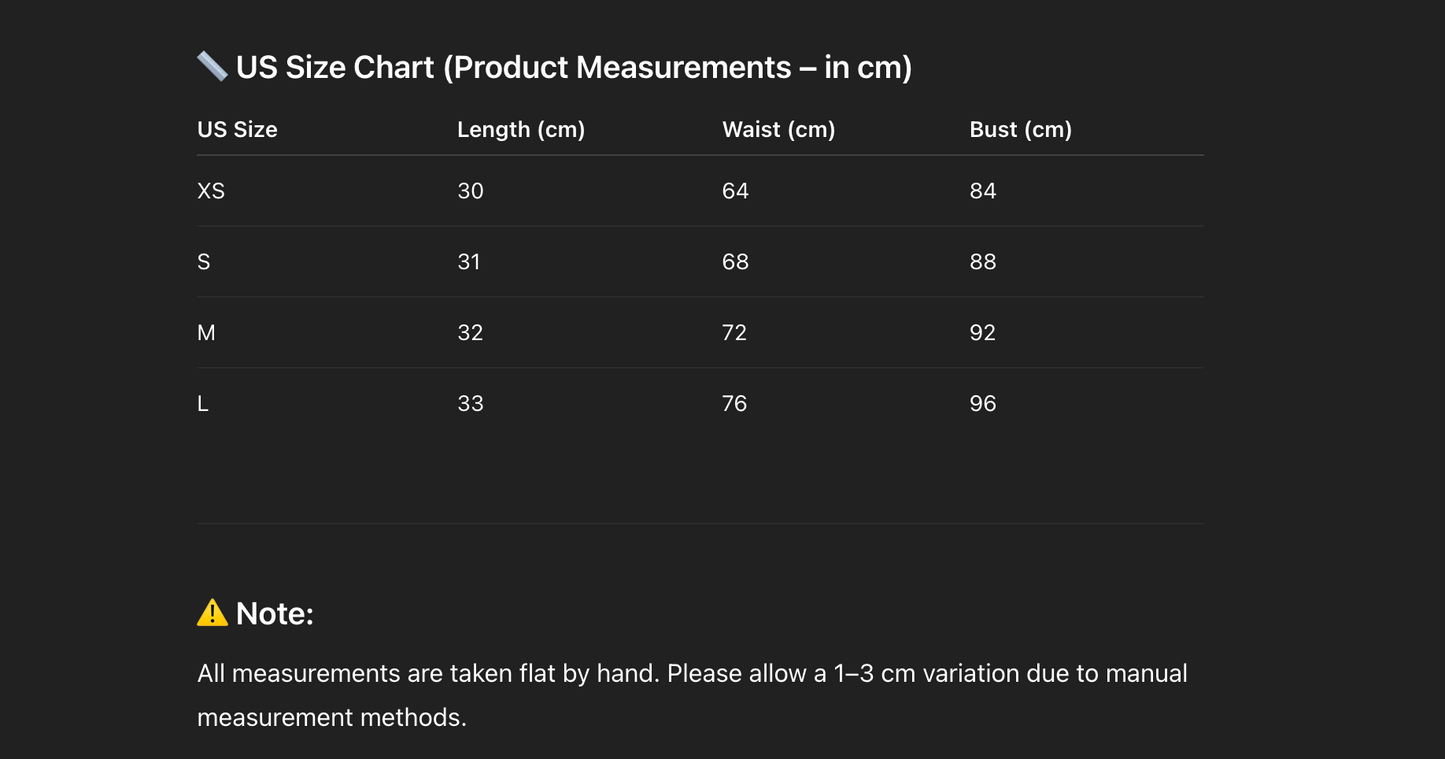Viewport: 1445px width, 759px height.
Task: Click the measurement variation note paragraph
Action: (692, 695)
